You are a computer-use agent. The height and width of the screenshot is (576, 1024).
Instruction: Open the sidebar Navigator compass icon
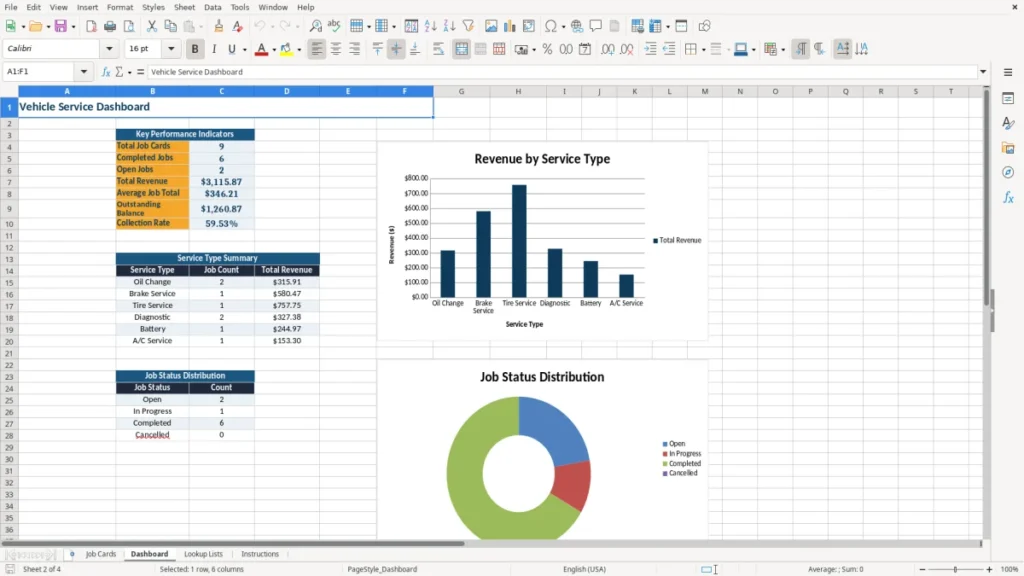click(1008, 172)
